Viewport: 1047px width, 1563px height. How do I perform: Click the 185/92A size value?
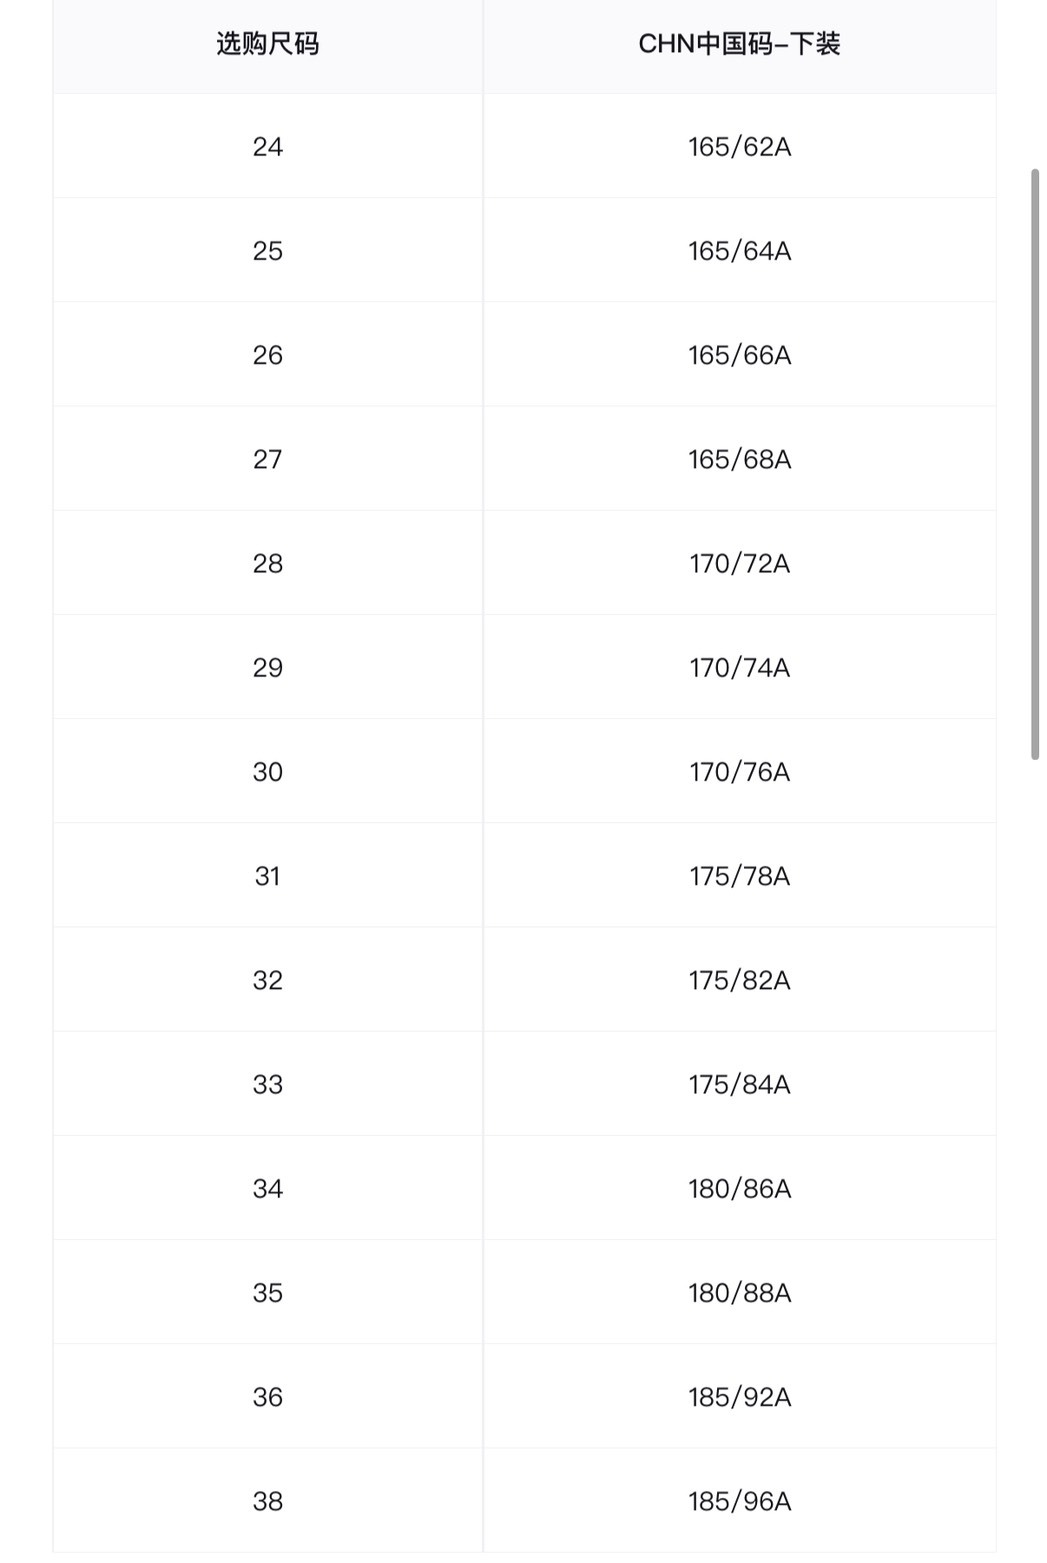pos(739,1397)
